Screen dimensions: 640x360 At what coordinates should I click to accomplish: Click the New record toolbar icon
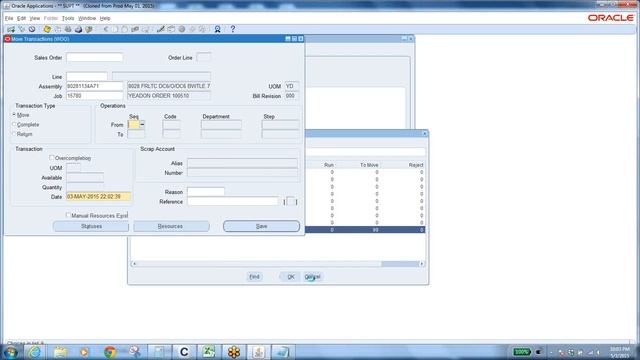11,29
